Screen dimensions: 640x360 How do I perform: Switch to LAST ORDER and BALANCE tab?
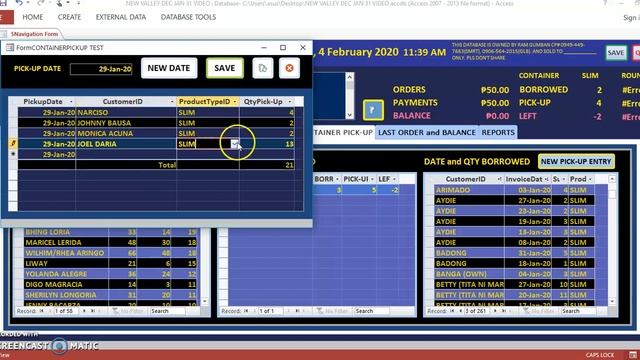click(427, 132)
